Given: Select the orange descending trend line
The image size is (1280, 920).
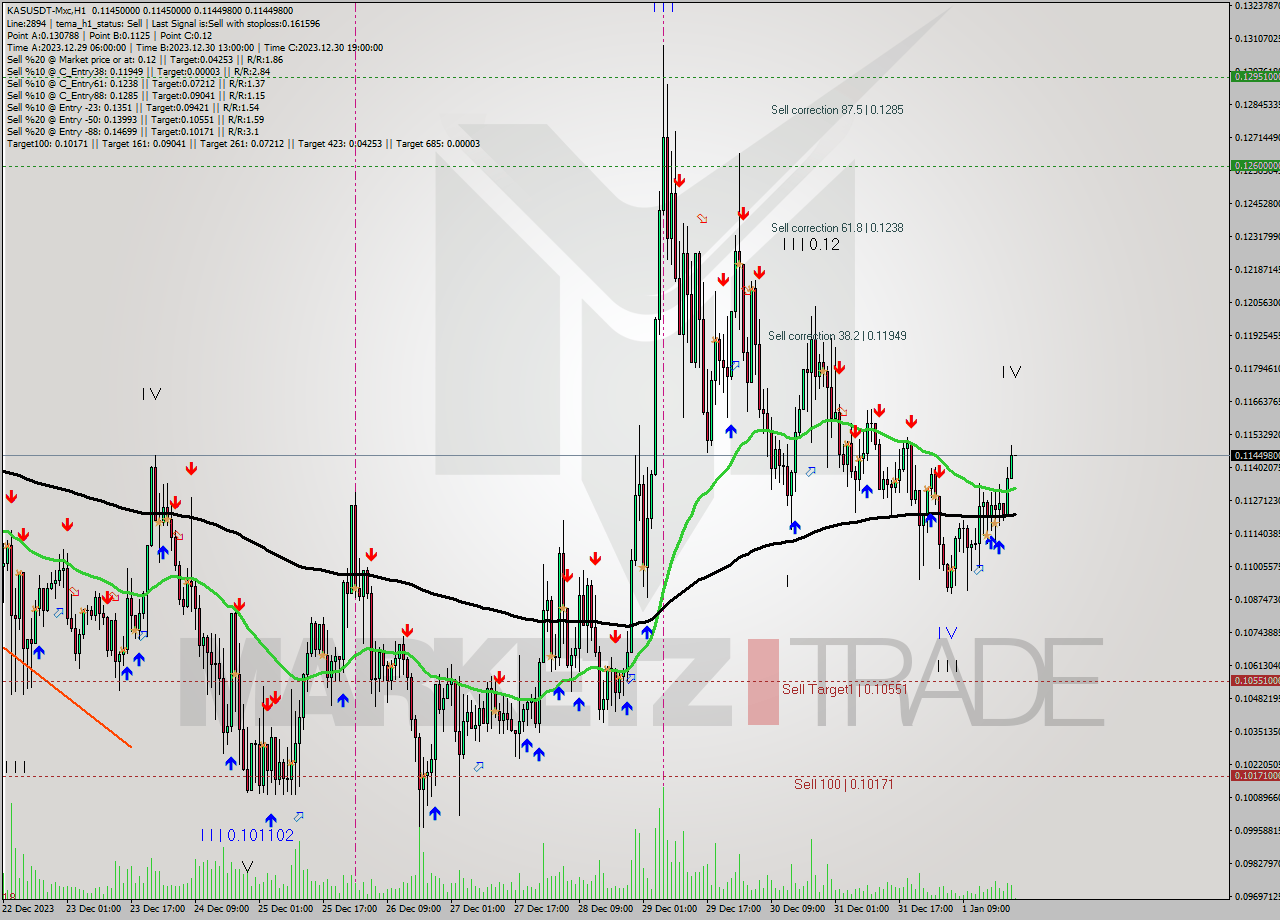Looking at the screenshot, I should [x=66, y=696].
